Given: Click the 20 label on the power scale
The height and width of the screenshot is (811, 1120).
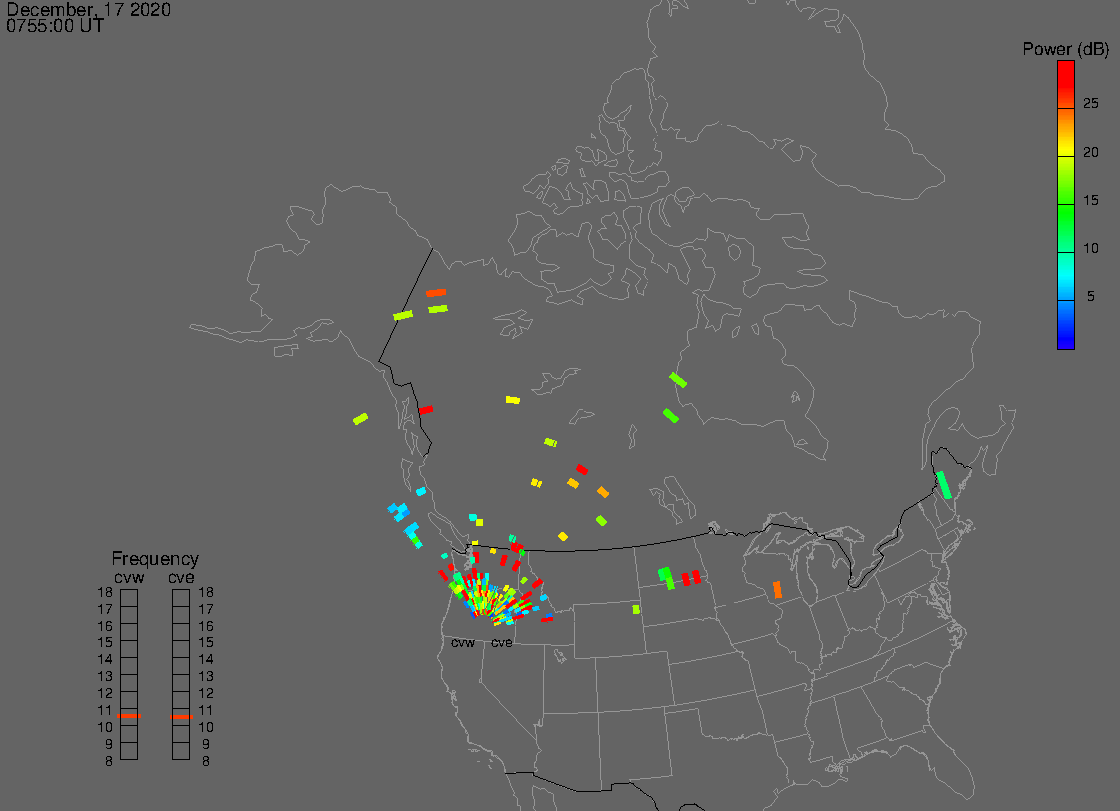Looking at the screenshot, I should (1090, 151).
